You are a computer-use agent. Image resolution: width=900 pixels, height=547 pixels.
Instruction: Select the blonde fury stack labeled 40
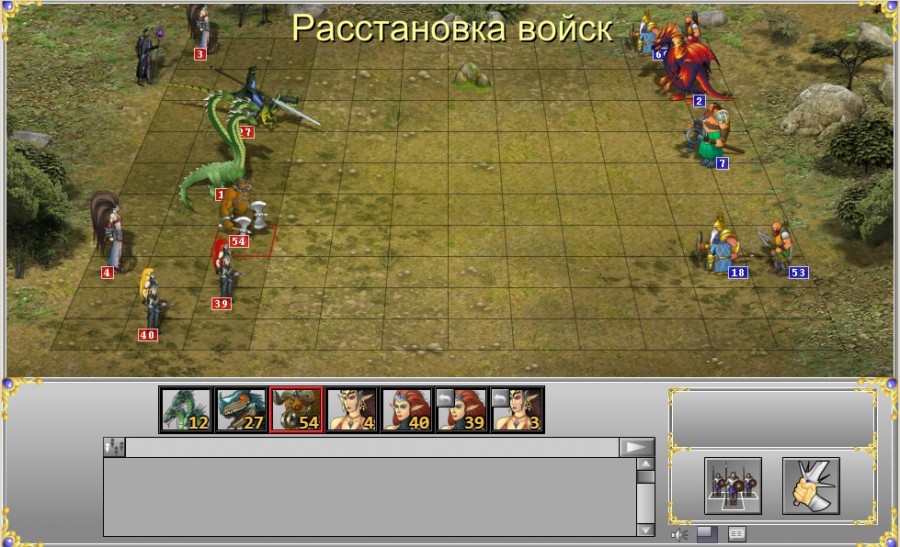tap(151, 303)
